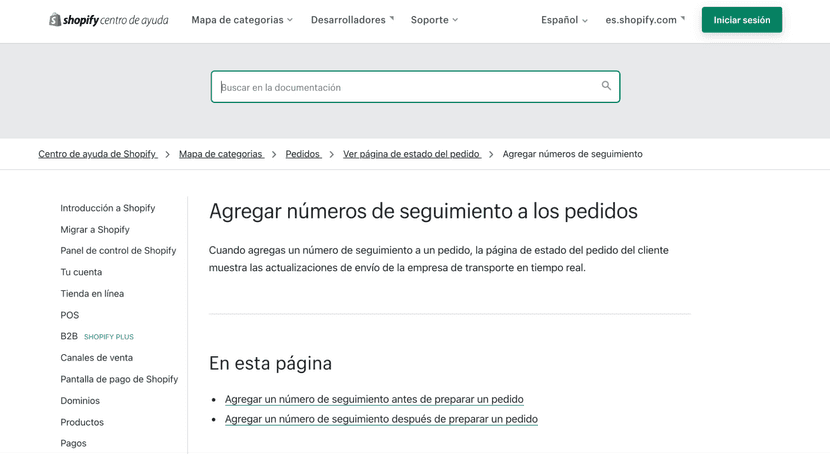Open the Mapa de categorías dropdown

coord(242,20)
